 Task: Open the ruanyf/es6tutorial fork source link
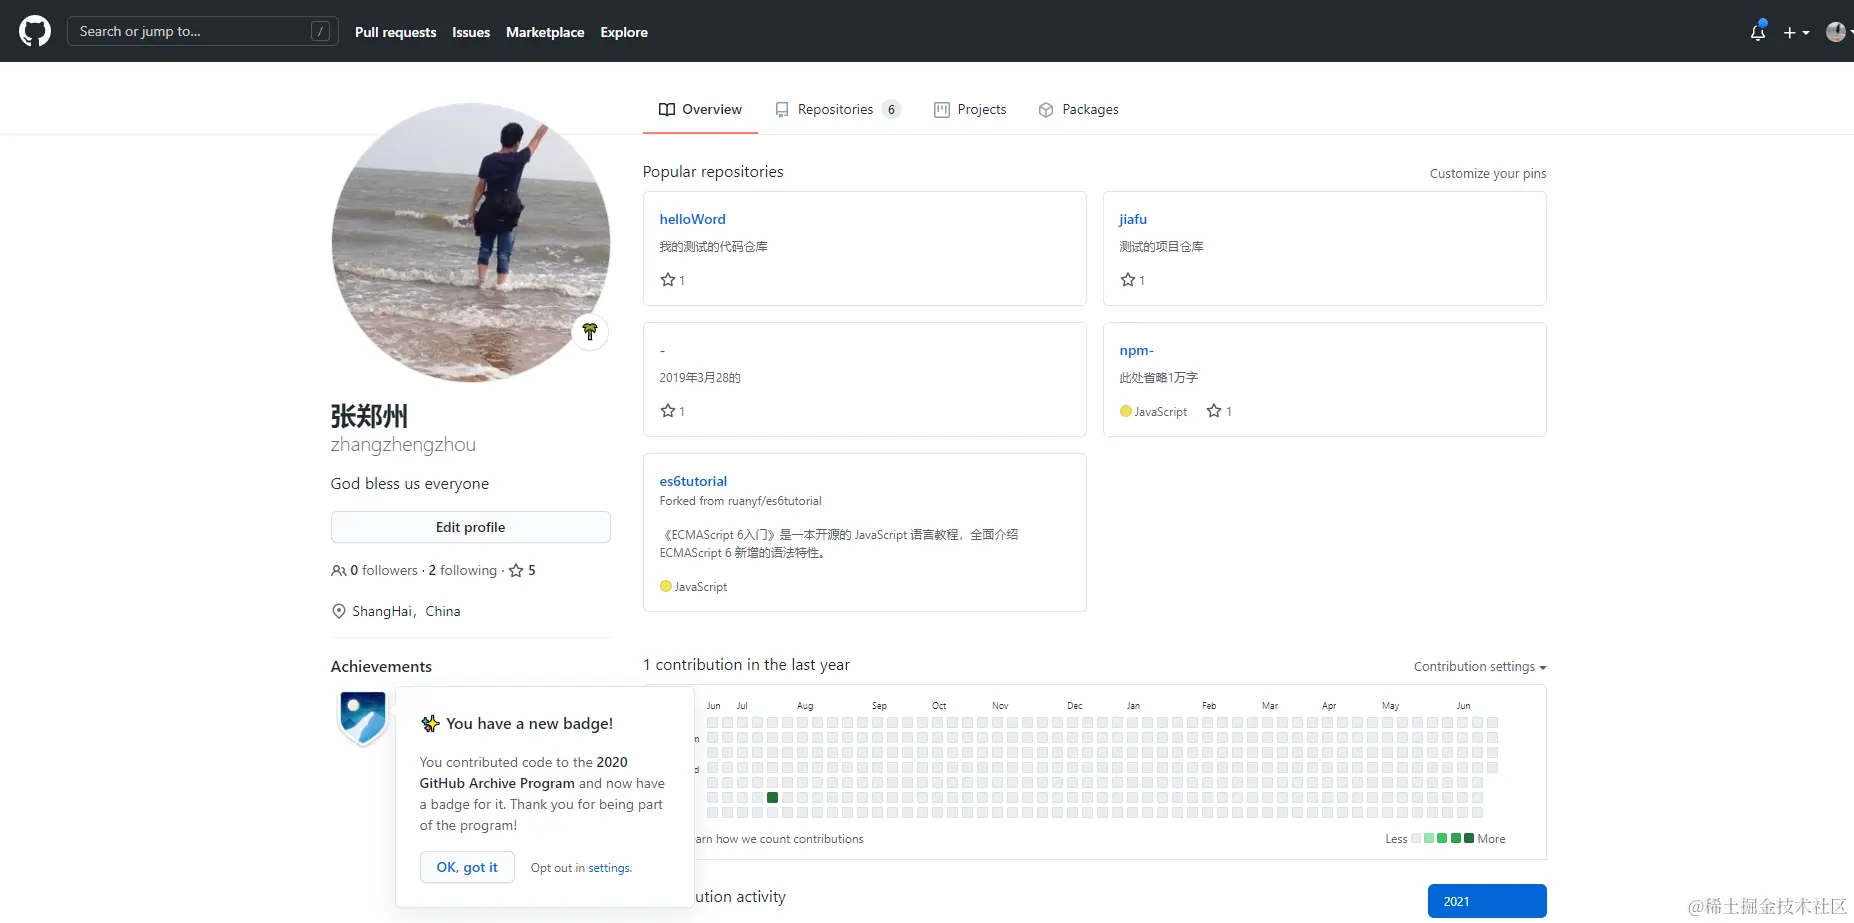point(775,501)
